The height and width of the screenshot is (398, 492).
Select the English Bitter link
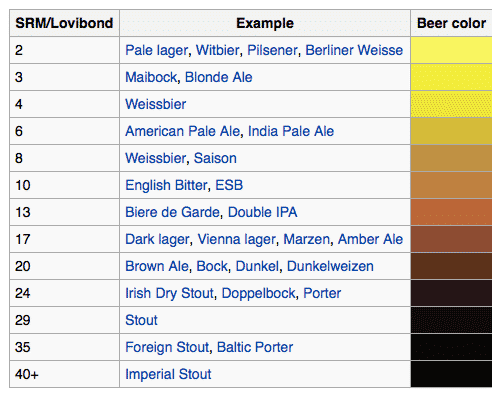pyautogui.click(x=166, y=185)
